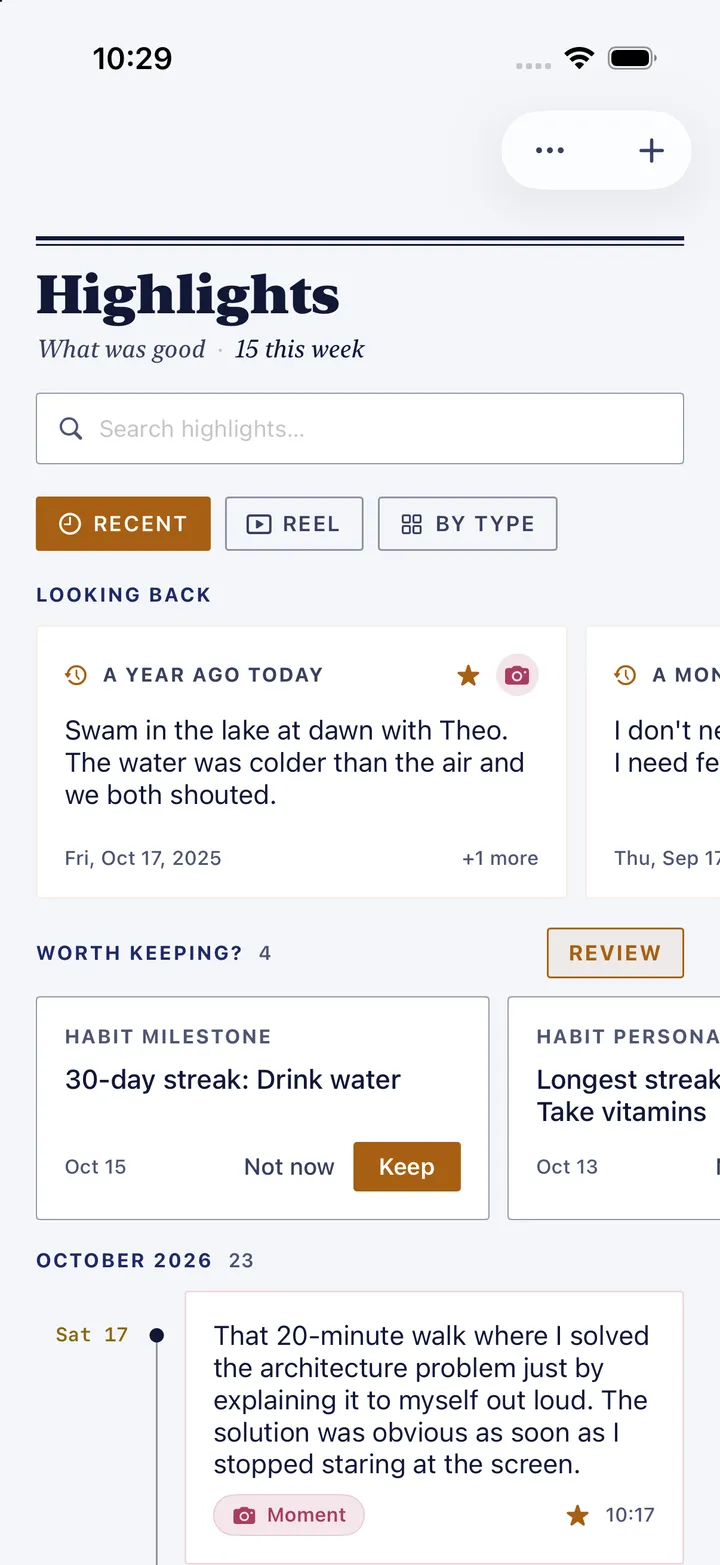Tap the camera icon on year-ago card
The height and width of the screenshot is (1565, 720).
[x=517, y=676]
